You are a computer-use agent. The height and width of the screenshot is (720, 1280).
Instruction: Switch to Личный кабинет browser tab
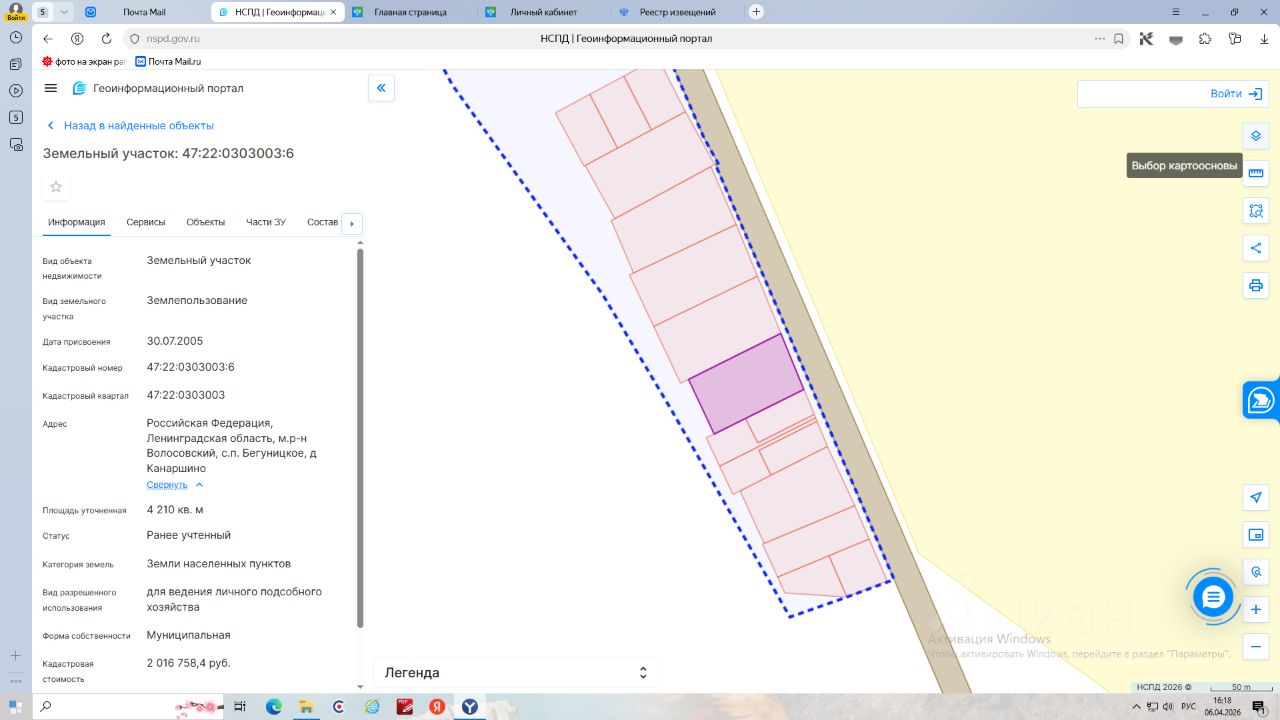tap(543, 12)
